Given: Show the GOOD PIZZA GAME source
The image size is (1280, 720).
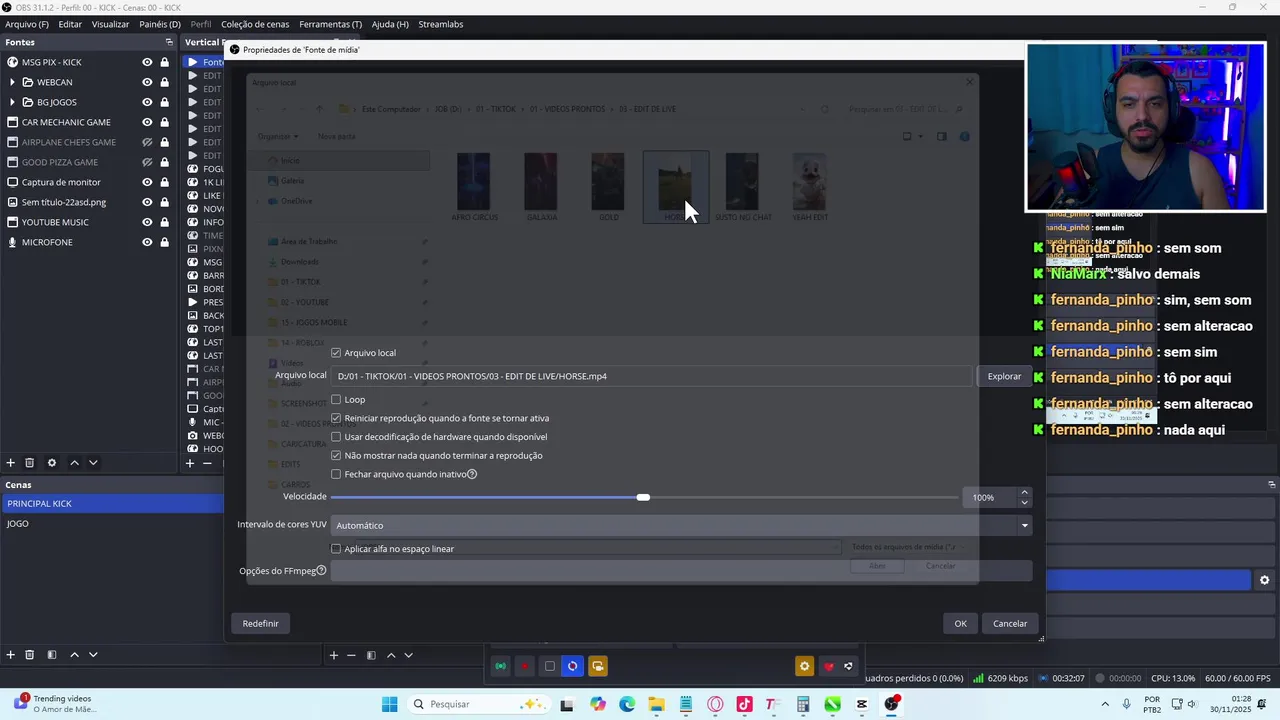Looking at the screenshot, I should tap(147, 162).
